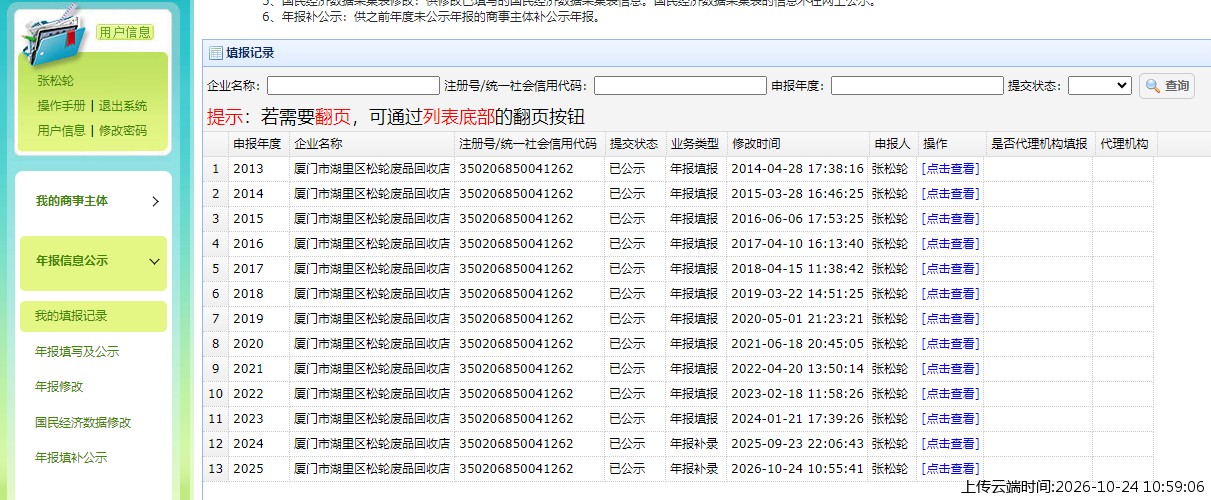Screen dimensions: 1211x500
Task: Focus the 申报年度 input field
Action: pos(917,86)
